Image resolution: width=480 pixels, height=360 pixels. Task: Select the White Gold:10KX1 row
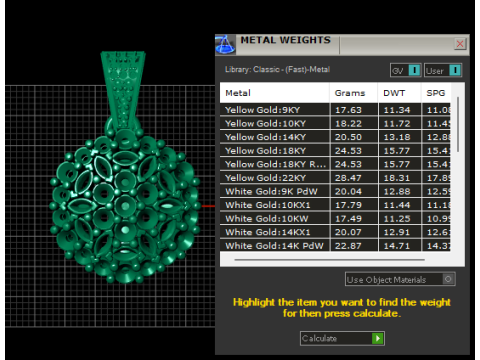pyautogui.click(x=335, y=205)
